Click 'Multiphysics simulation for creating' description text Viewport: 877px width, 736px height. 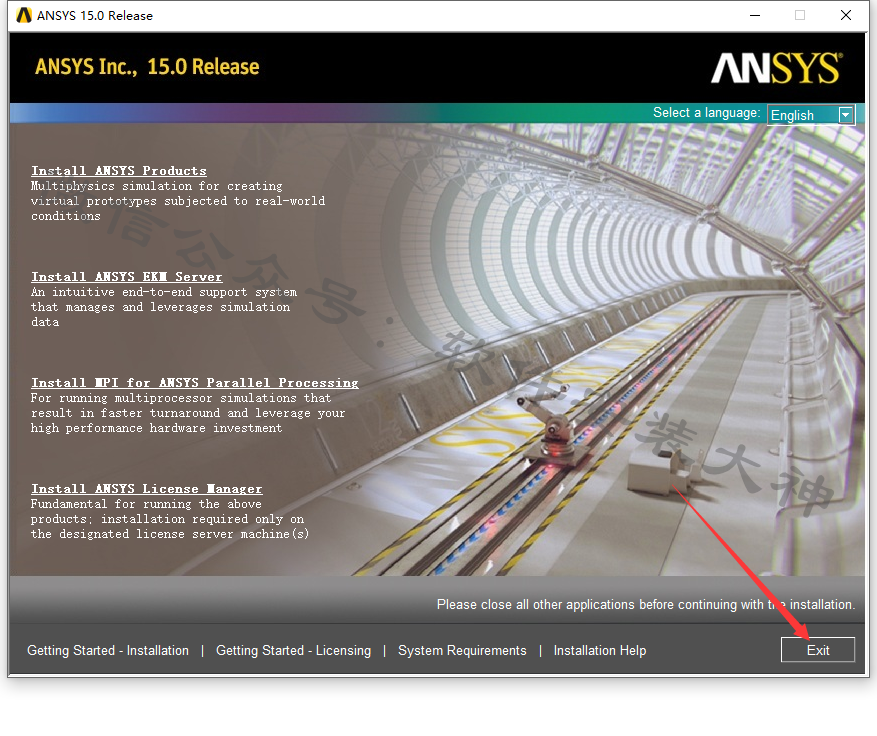coord(157,186)
